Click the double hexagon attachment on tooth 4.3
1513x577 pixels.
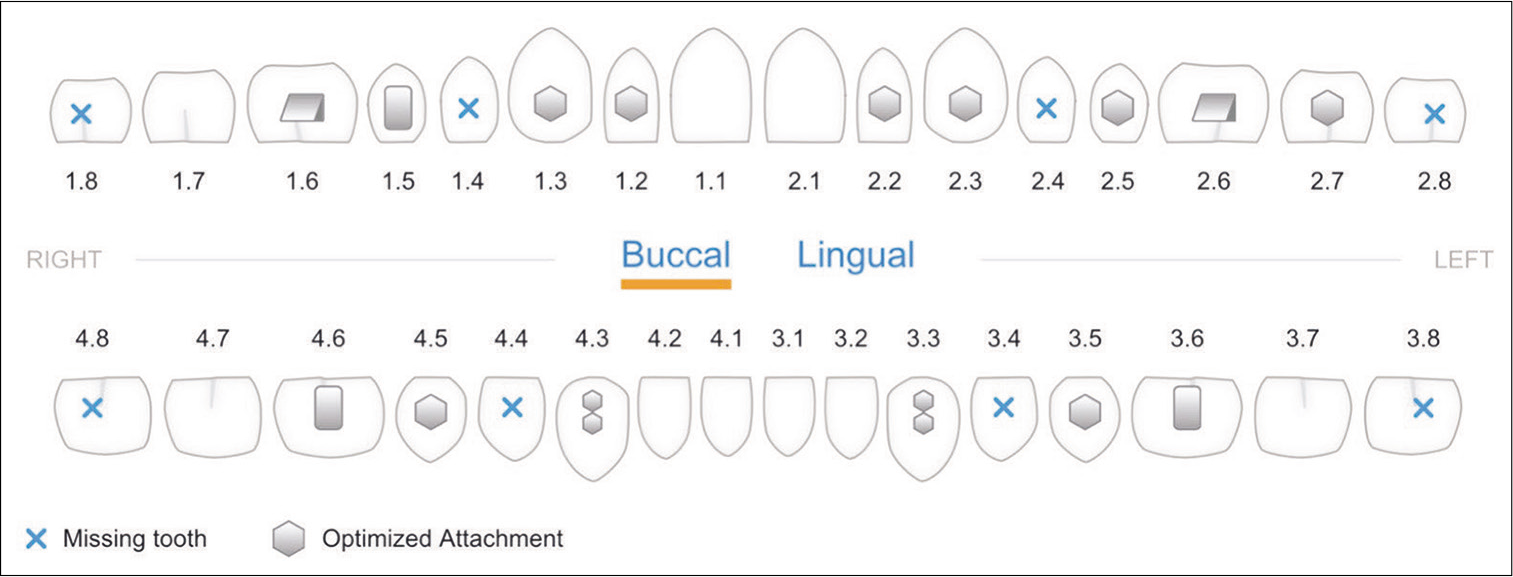click(x=592, y=411)
